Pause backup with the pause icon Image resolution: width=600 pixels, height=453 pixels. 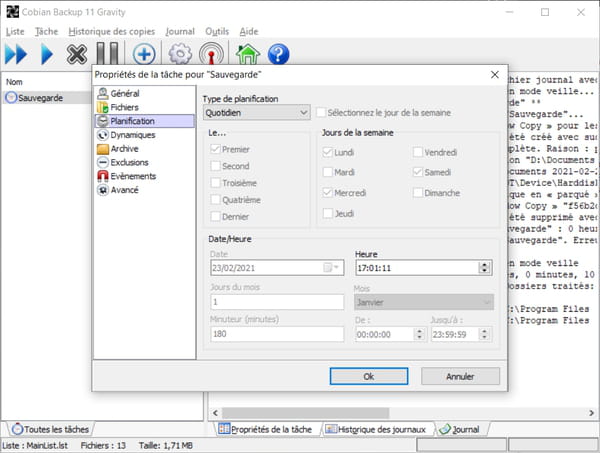(x=107, y=54)
